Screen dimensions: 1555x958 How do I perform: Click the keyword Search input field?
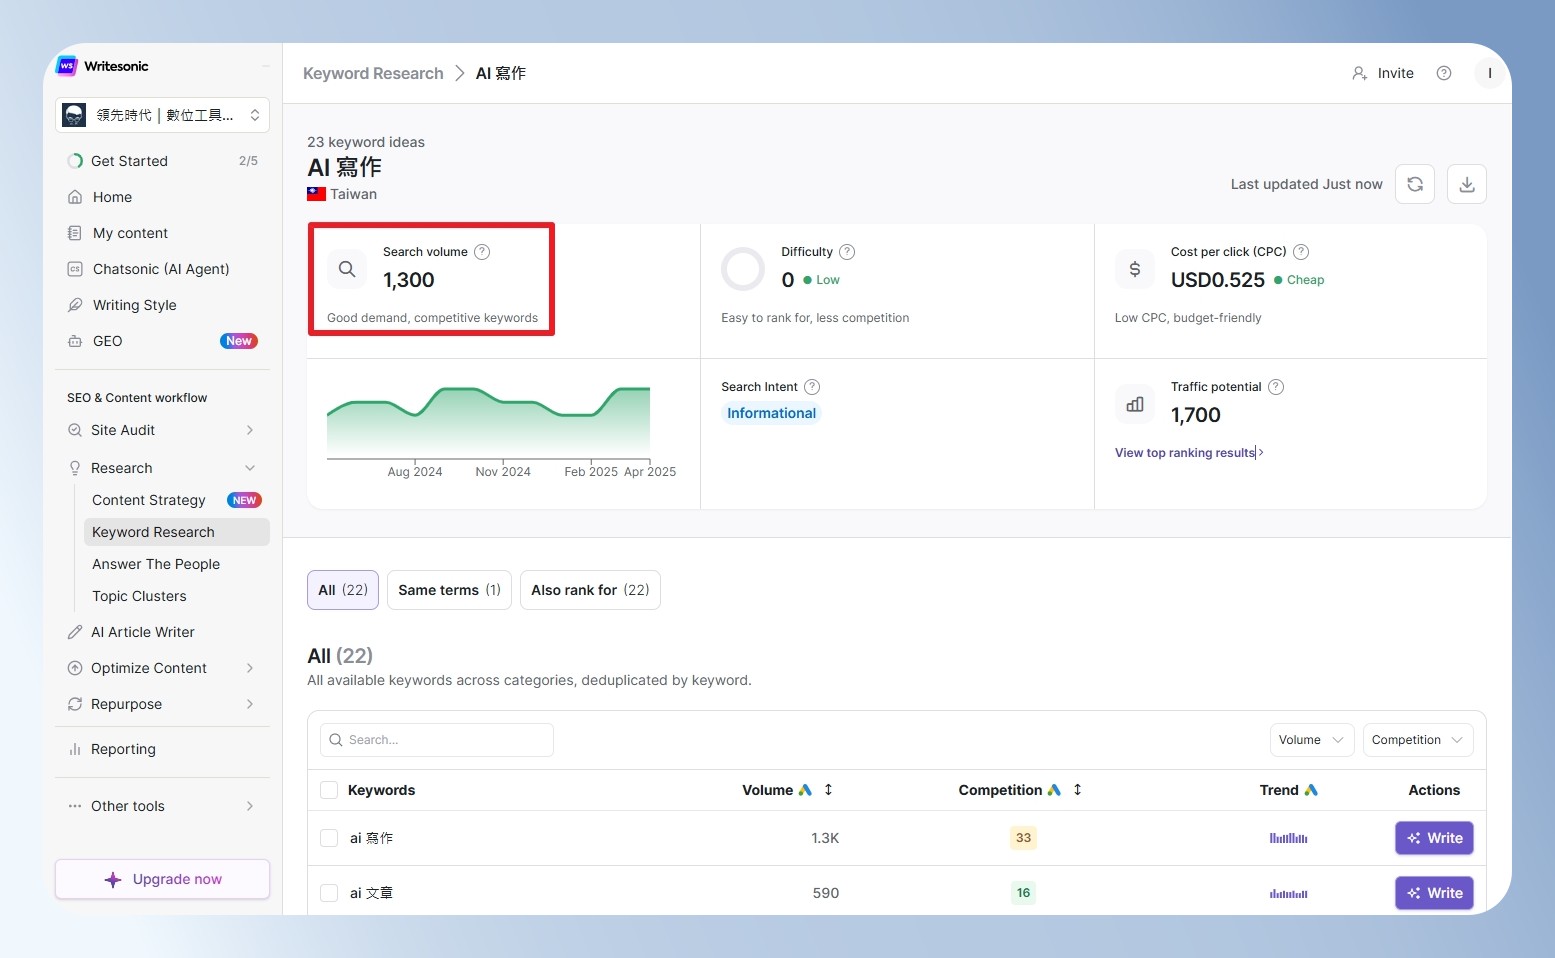coord(437,740)
